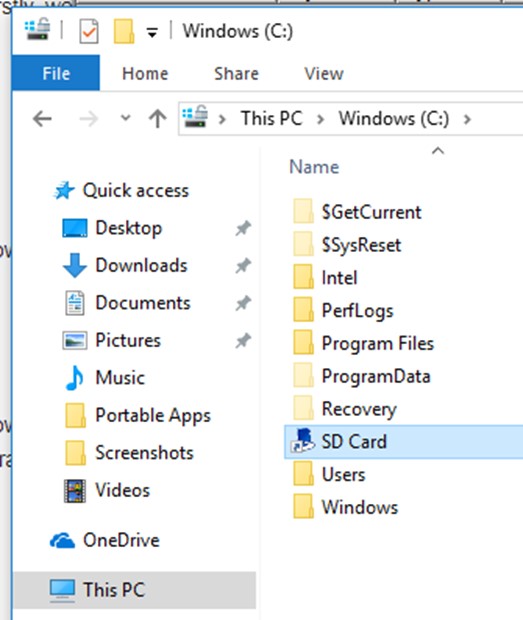Open Documents in Quick access
Viewport: 523px width, 620px height.
143,303
